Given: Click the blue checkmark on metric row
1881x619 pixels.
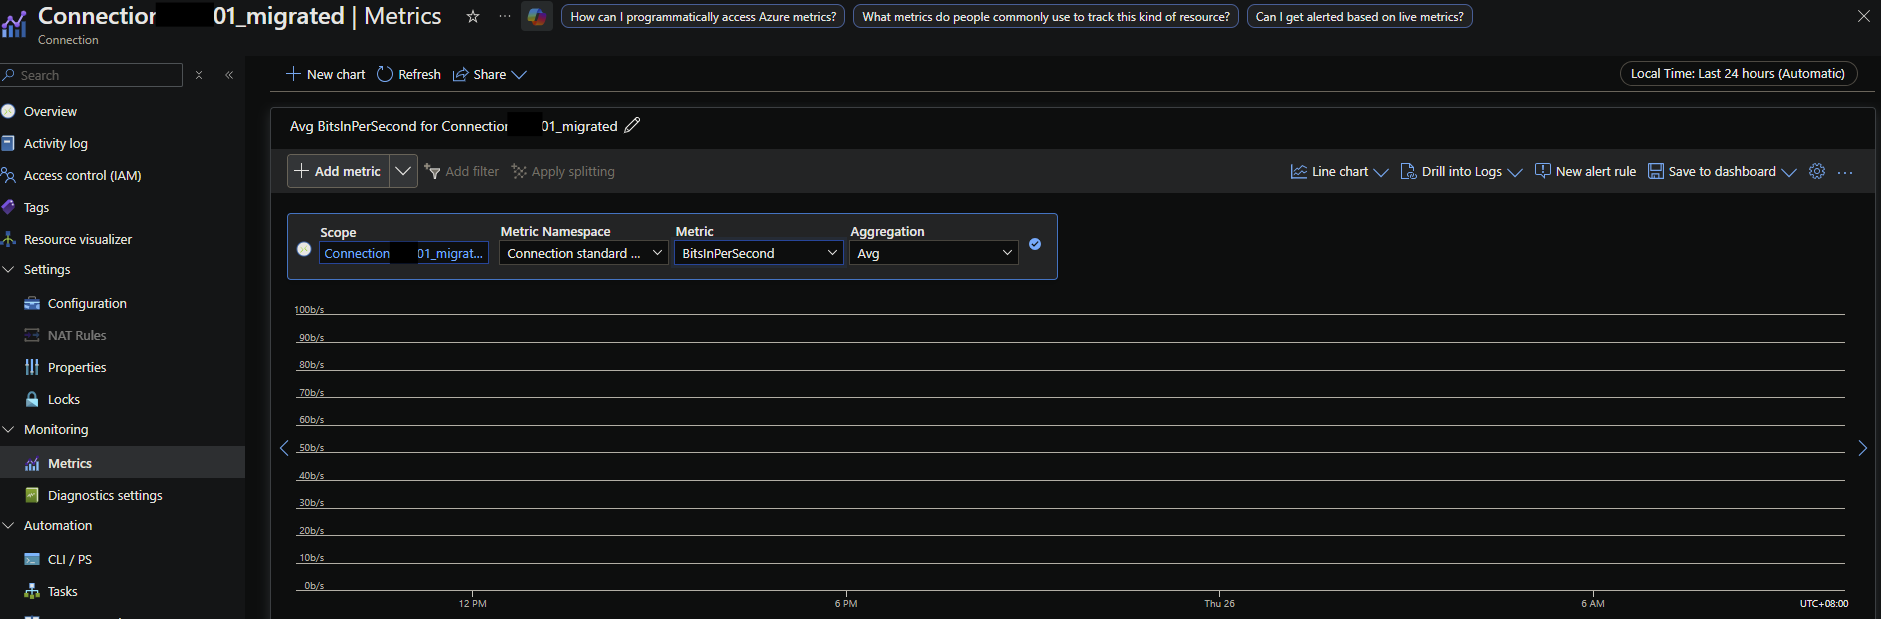Looking at the screenshot, I should point(1035,244).
